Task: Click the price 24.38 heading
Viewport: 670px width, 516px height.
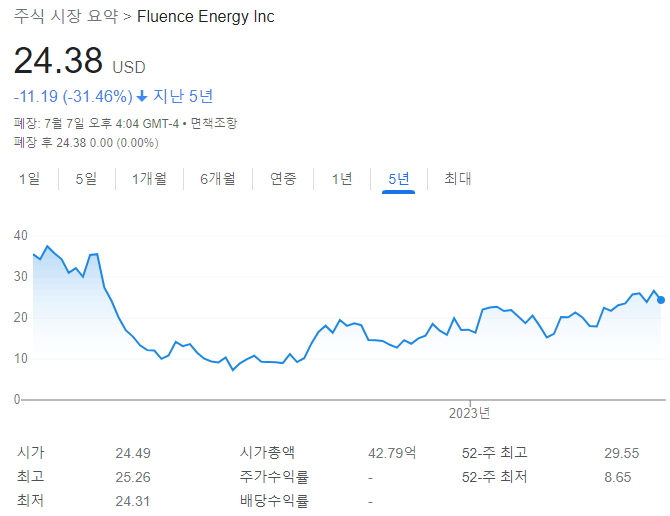Action: coord(58,60)
